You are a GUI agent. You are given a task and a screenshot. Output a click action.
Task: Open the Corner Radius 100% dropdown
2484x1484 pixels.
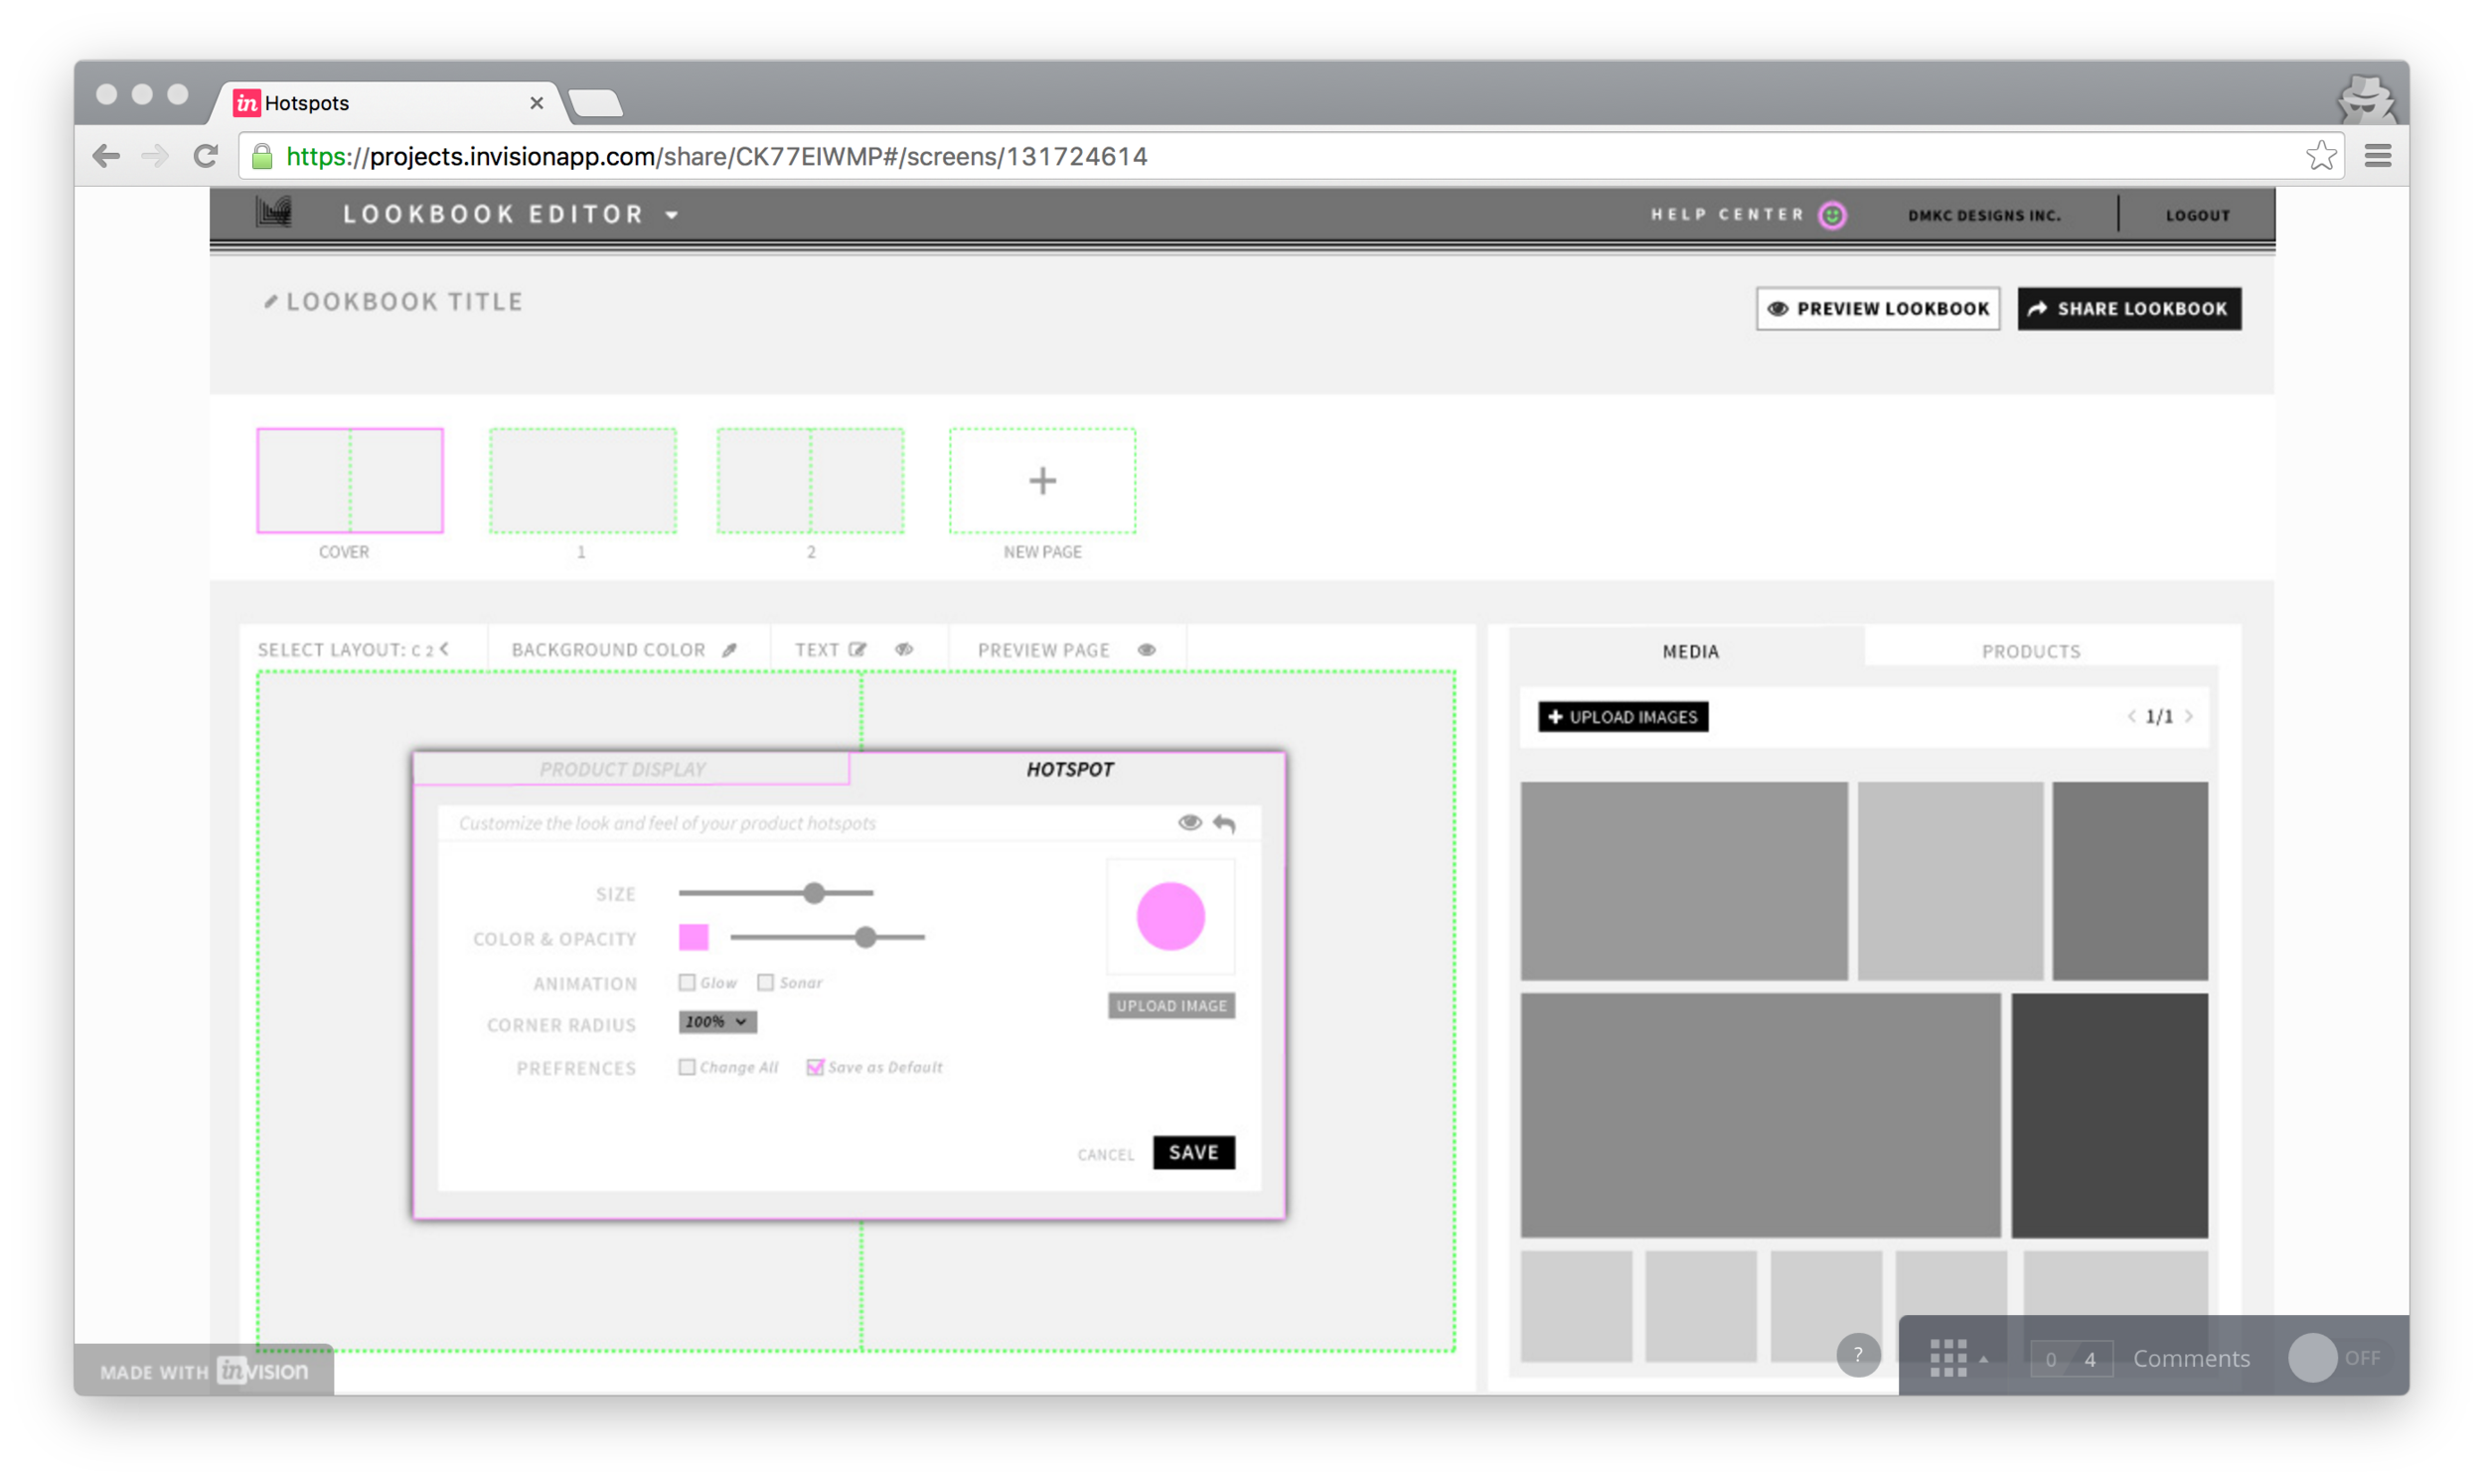coord(717,1022)
